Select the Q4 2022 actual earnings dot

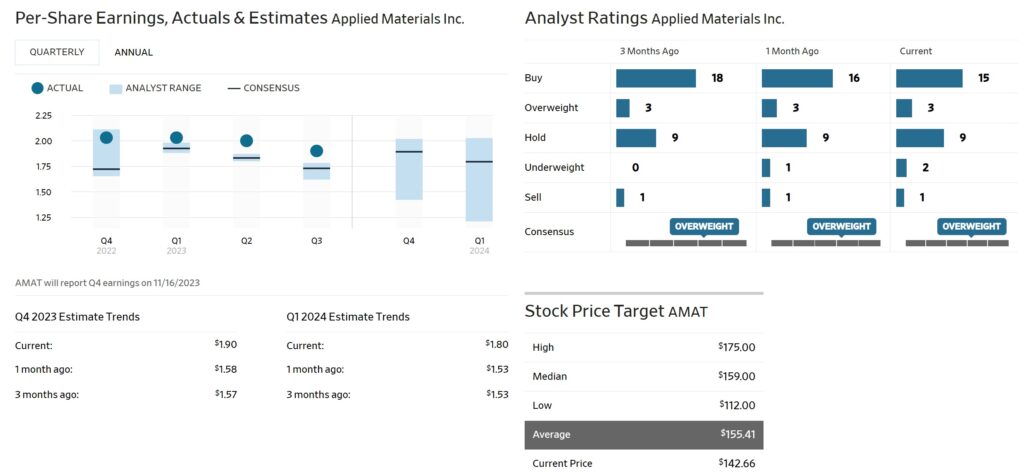tap(106, 138)
